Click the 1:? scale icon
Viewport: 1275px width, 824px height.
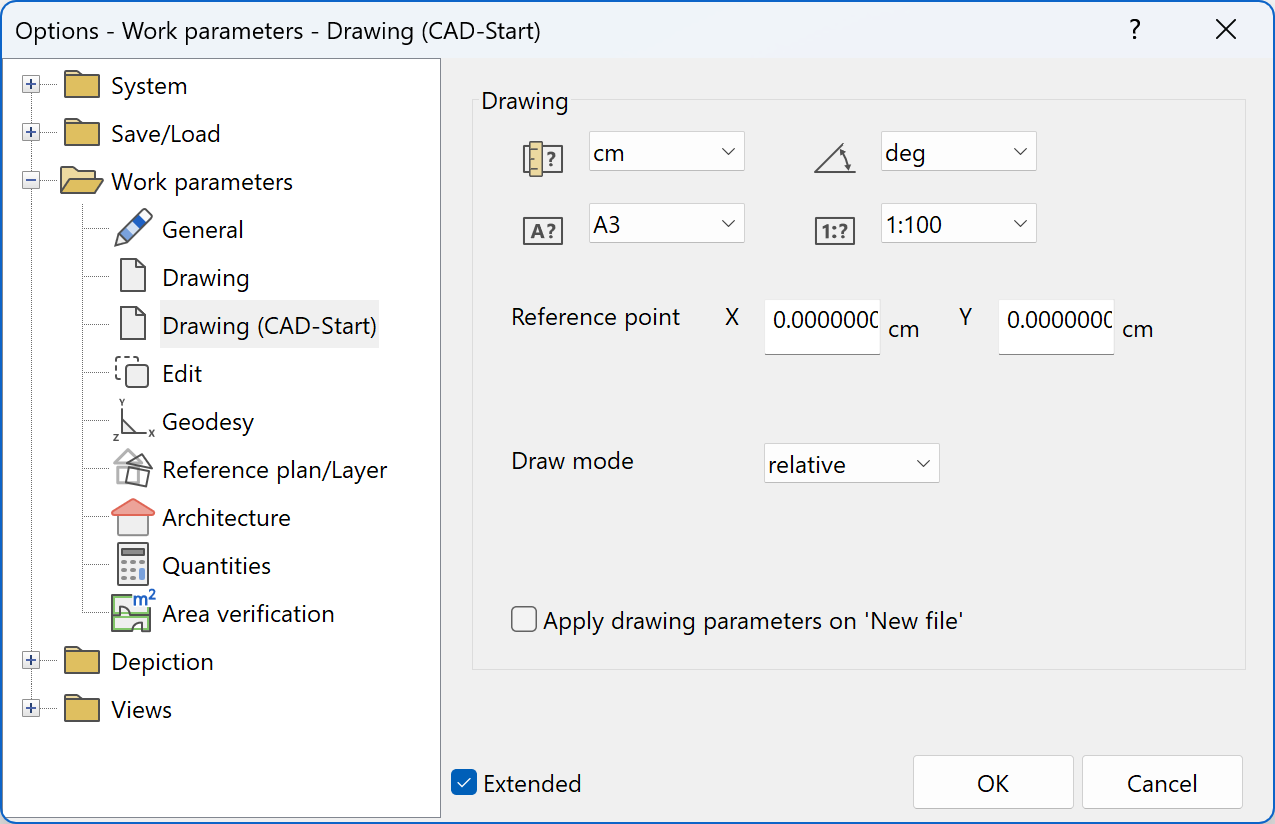pos(835,230)
